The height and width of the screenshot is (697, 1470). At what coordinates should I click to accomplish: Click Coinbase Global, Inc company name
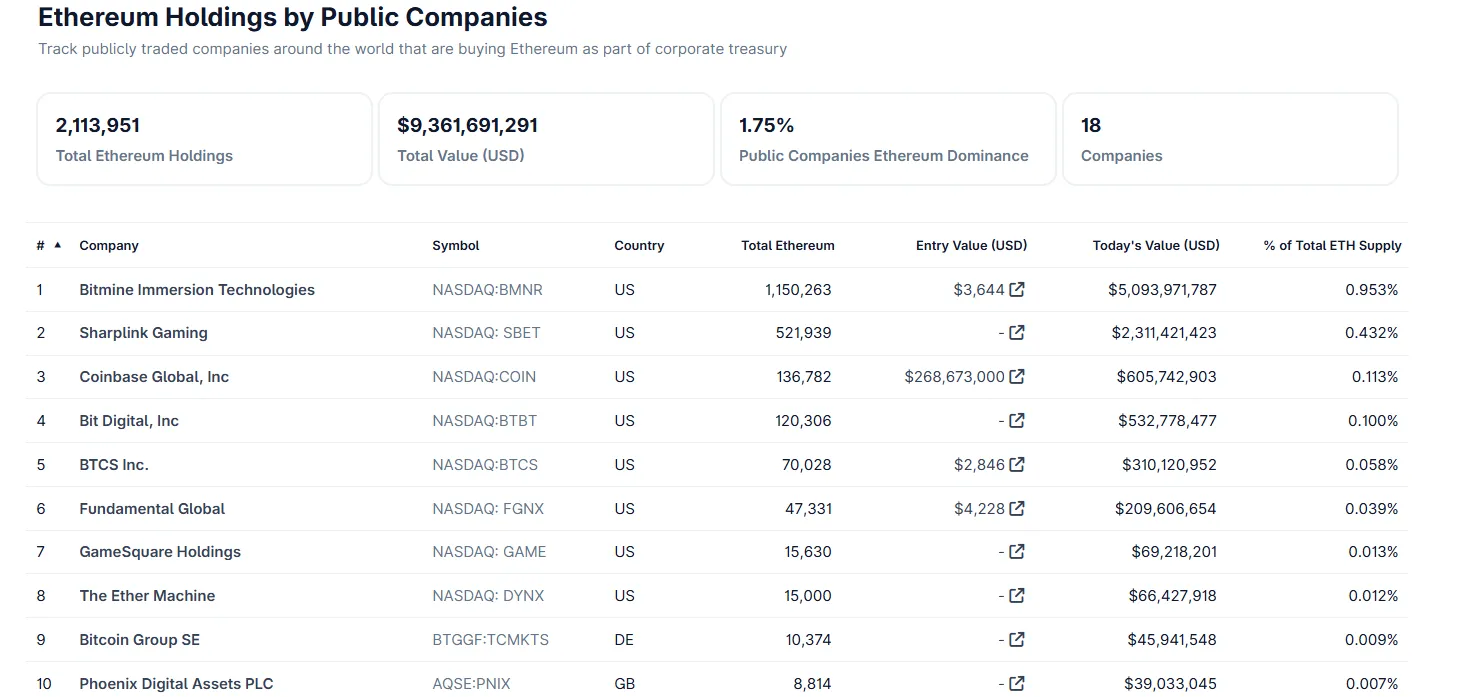(154, 377)
